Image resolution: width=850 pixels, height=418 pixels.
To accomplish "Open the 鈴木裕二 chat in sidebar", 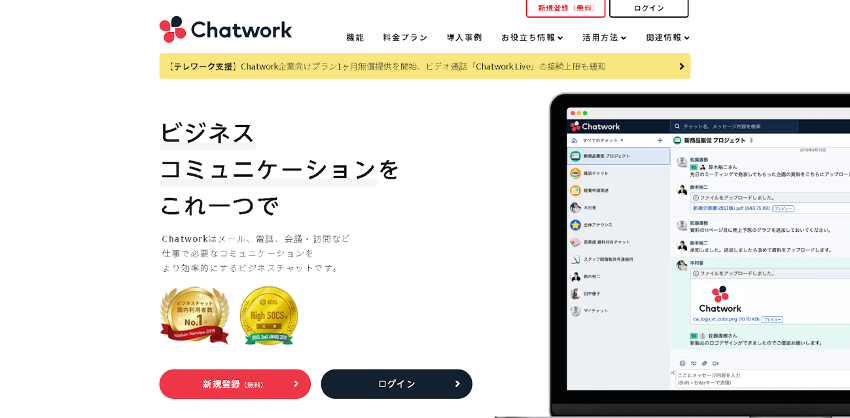I will (x=619, y=276).
